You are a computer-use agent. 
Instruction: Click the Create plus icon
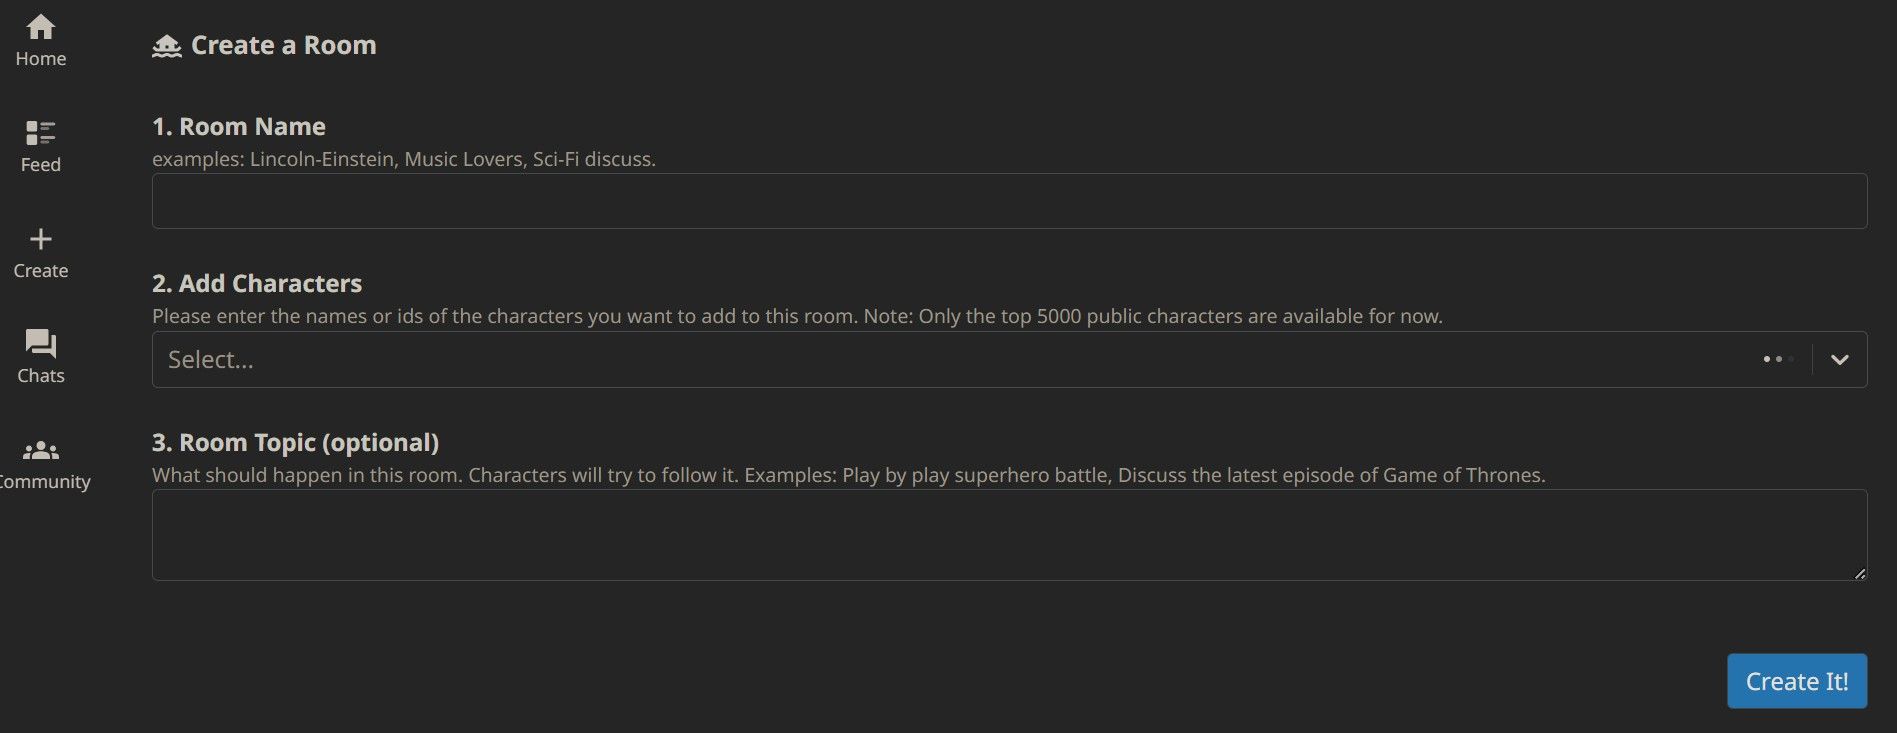[40, 239]
